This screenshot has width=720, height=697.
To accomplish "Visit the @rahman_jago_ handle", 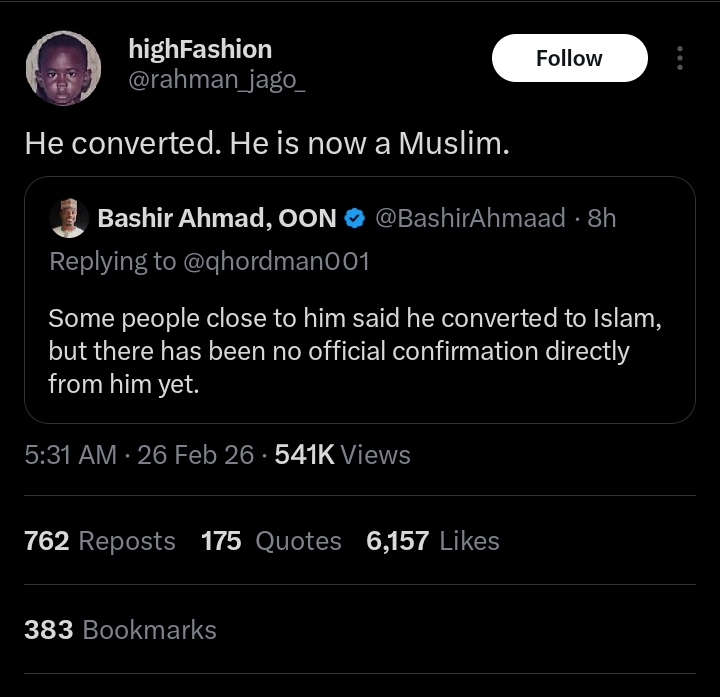I will click(217, 80).
